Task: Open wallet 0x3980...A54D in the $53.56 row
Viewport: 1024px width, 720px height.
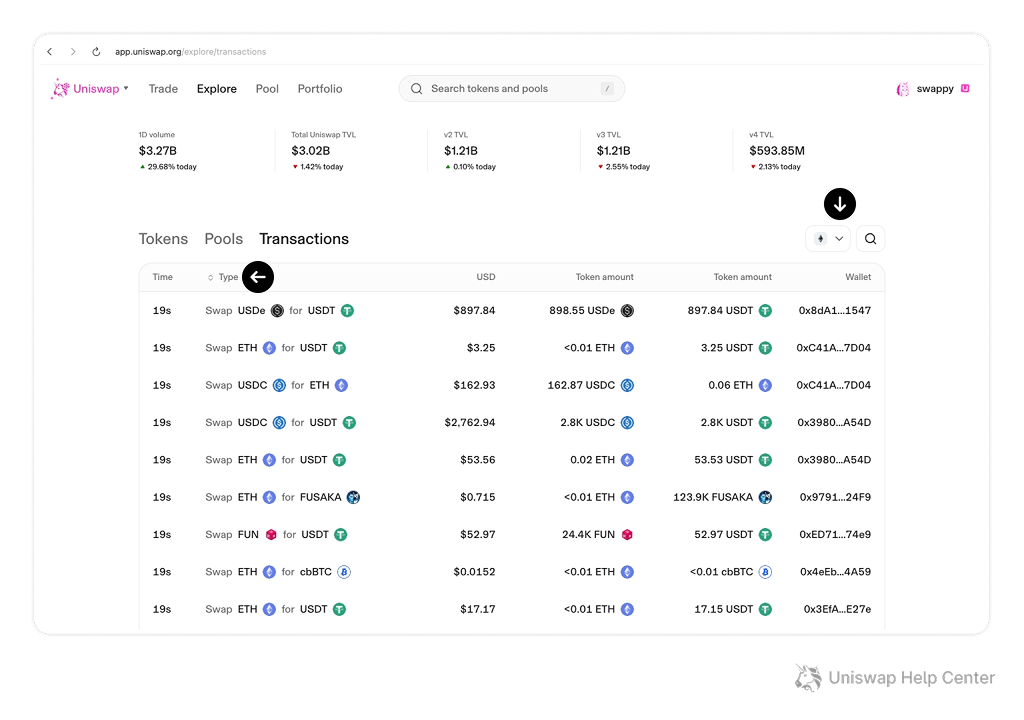Action: 834,460
